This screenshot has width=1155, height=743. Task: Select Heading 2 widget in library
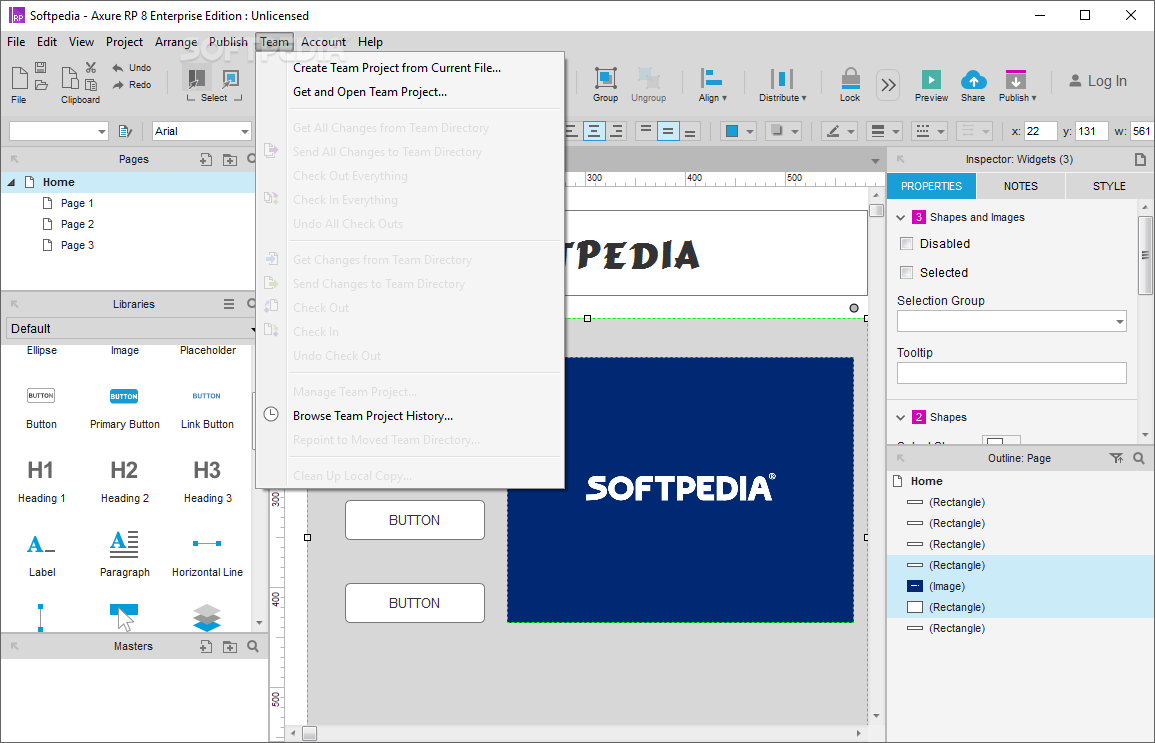pos(124,482)
